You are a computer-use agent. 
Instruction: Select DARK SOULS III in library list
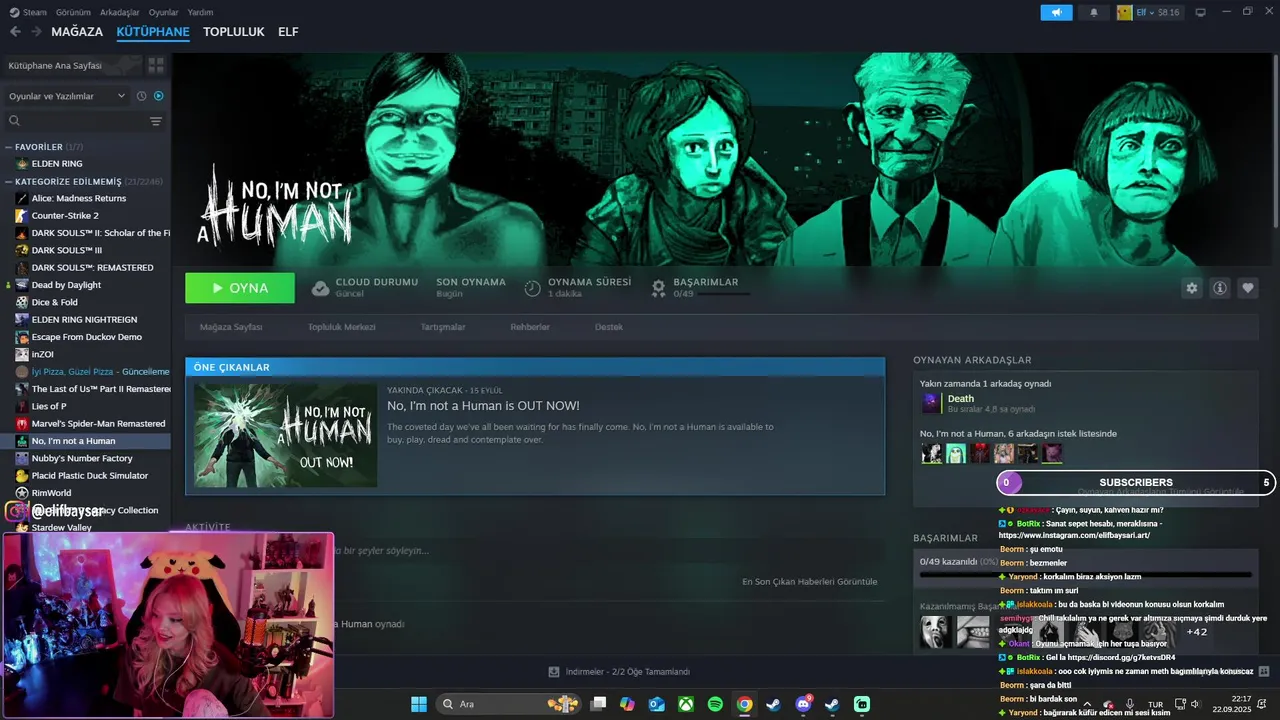pos(66,250)
